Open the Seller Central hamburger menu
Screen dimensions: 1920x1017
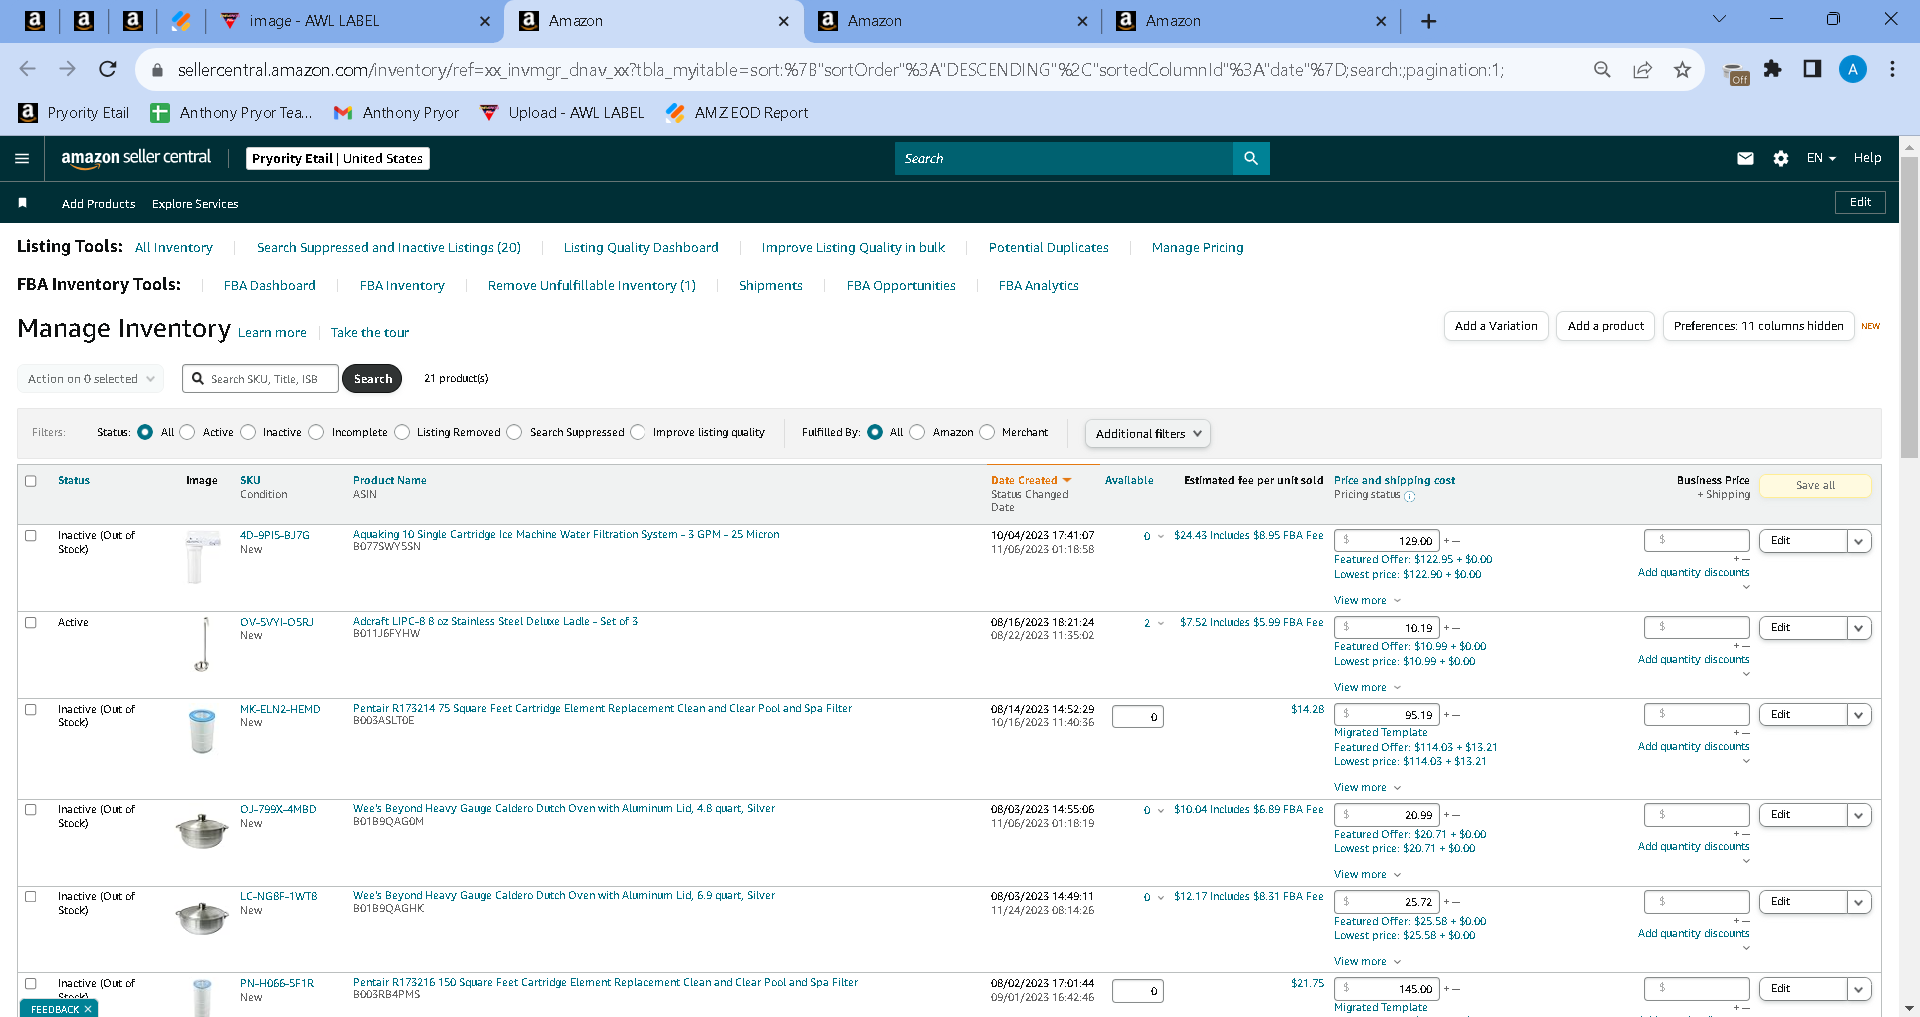22,158
